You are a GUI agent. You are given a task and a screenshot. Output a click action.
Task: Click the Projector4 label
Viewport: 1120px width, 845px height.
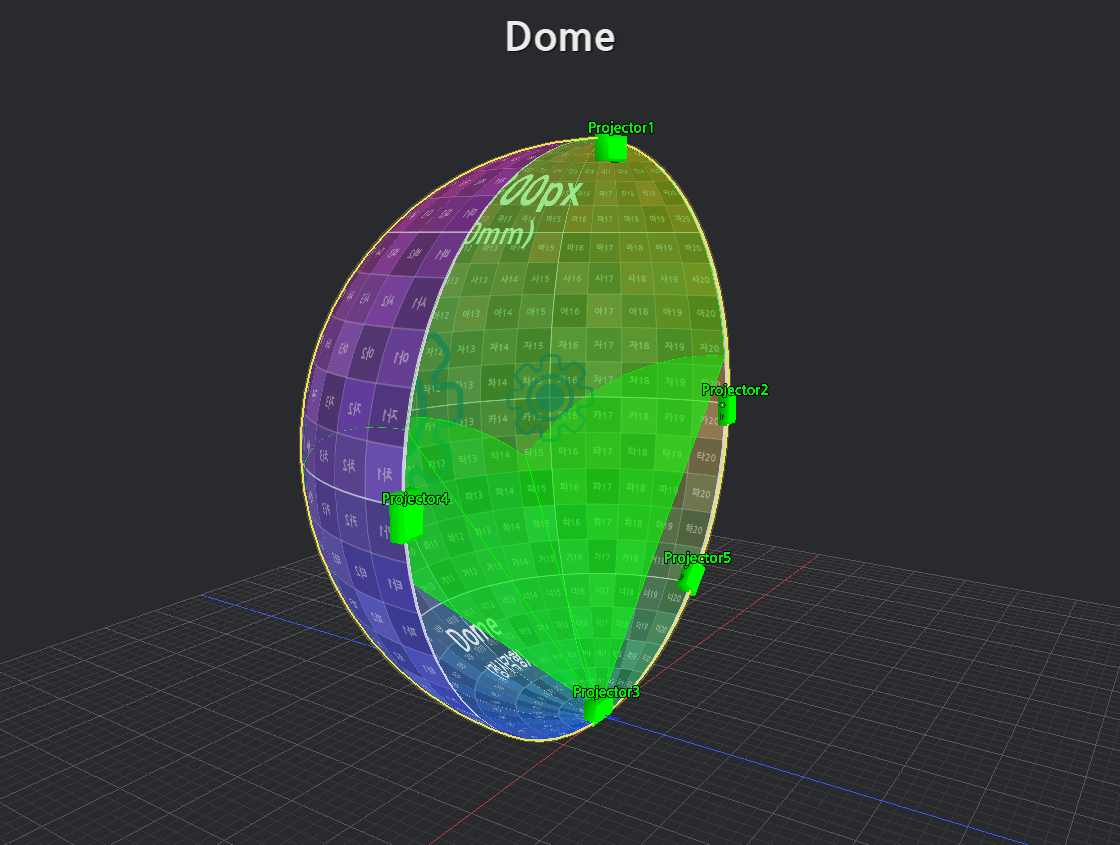[x=415, y=498]
